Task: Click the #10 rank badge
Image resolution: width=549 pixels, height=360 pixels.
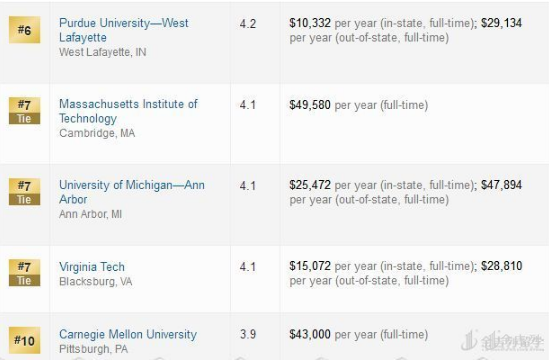Action: (x=25, y=340)
